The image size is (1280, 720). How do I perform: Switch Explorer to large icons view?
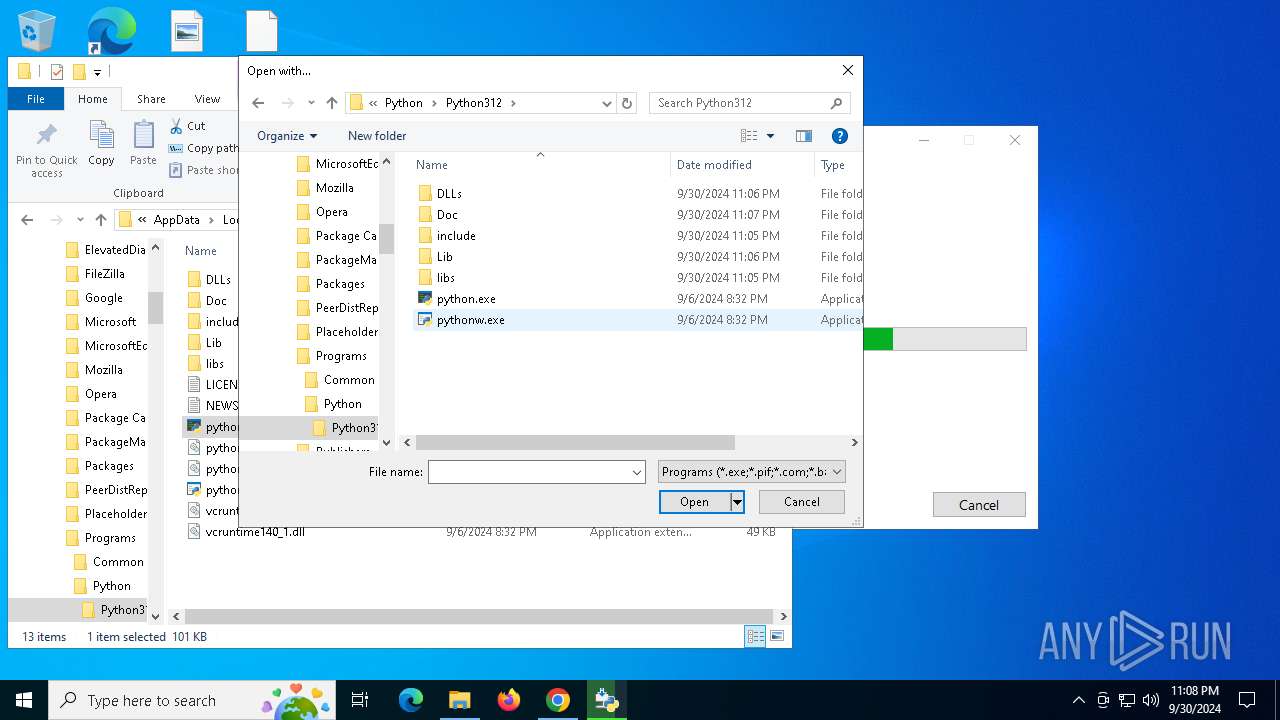[776, 636]
